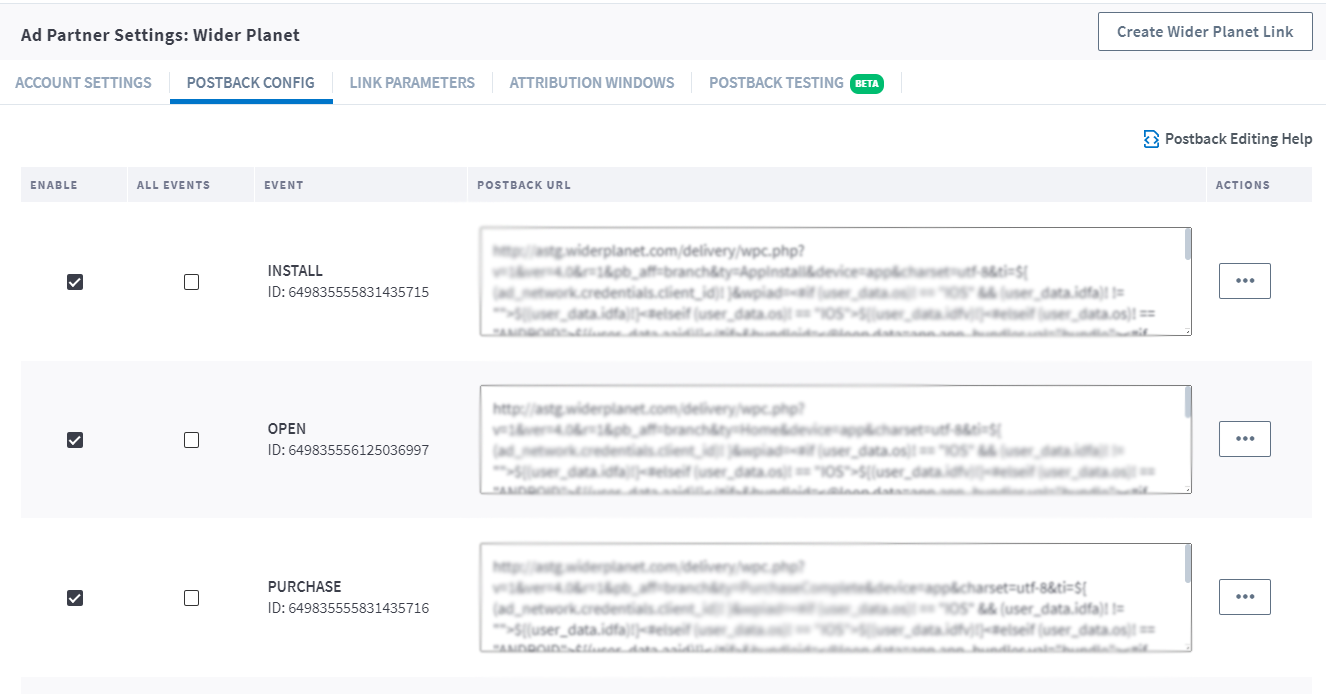This screenshot has width=1326, height=694.
Task: Check All Events for OPEN row
Action: tap(191, 440)
